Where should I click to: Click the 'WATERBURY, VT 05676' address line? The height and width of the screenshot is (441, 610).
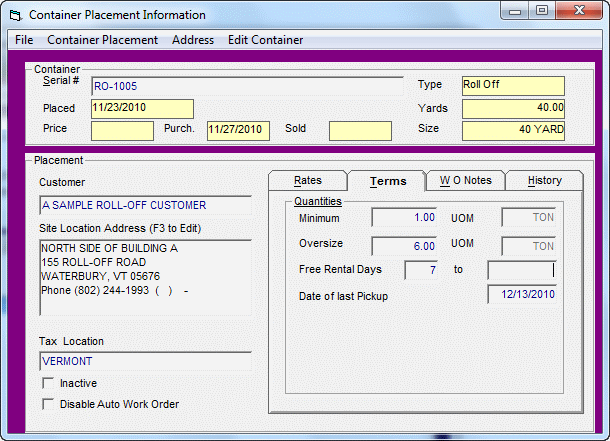coord(100,276)
